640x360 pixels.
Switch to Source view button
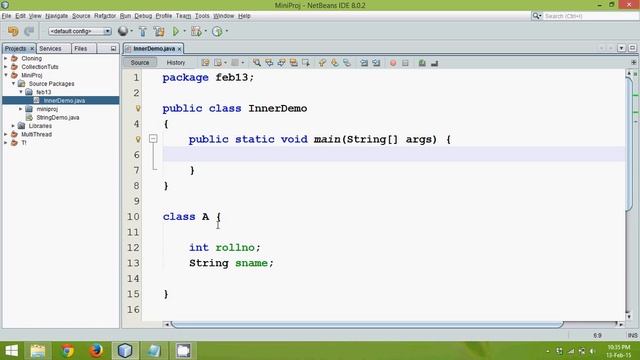click(140, 62)
